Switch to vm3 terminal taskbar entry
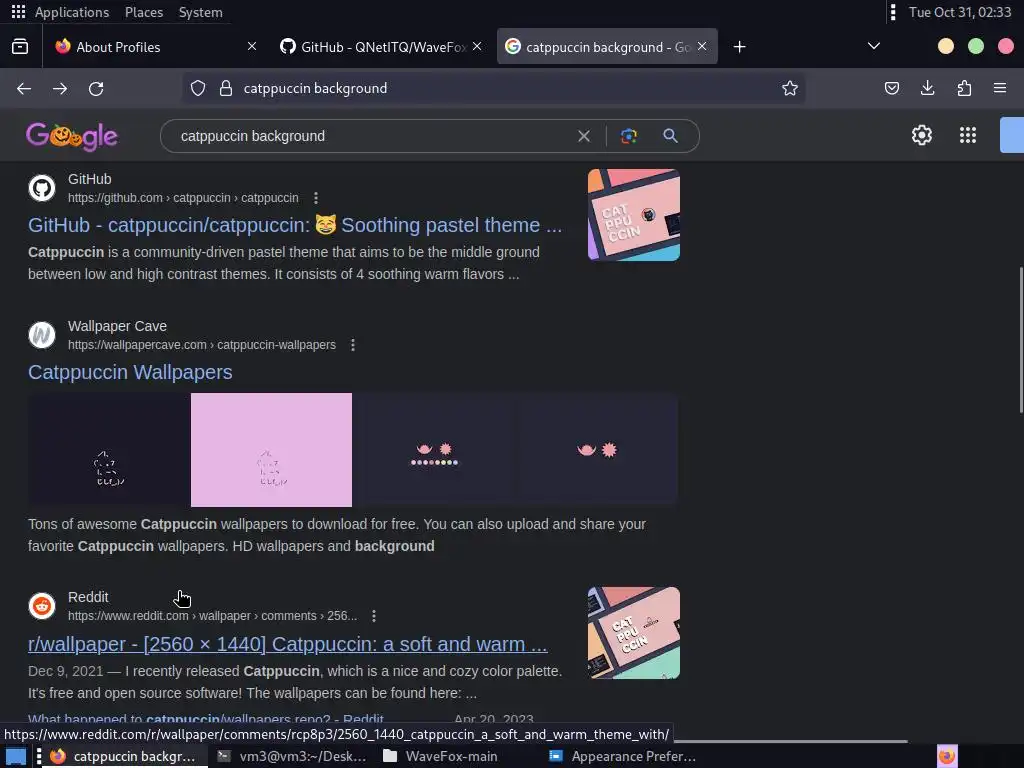The height and width of the screenshot is (768, 1024). click(293, 756)
